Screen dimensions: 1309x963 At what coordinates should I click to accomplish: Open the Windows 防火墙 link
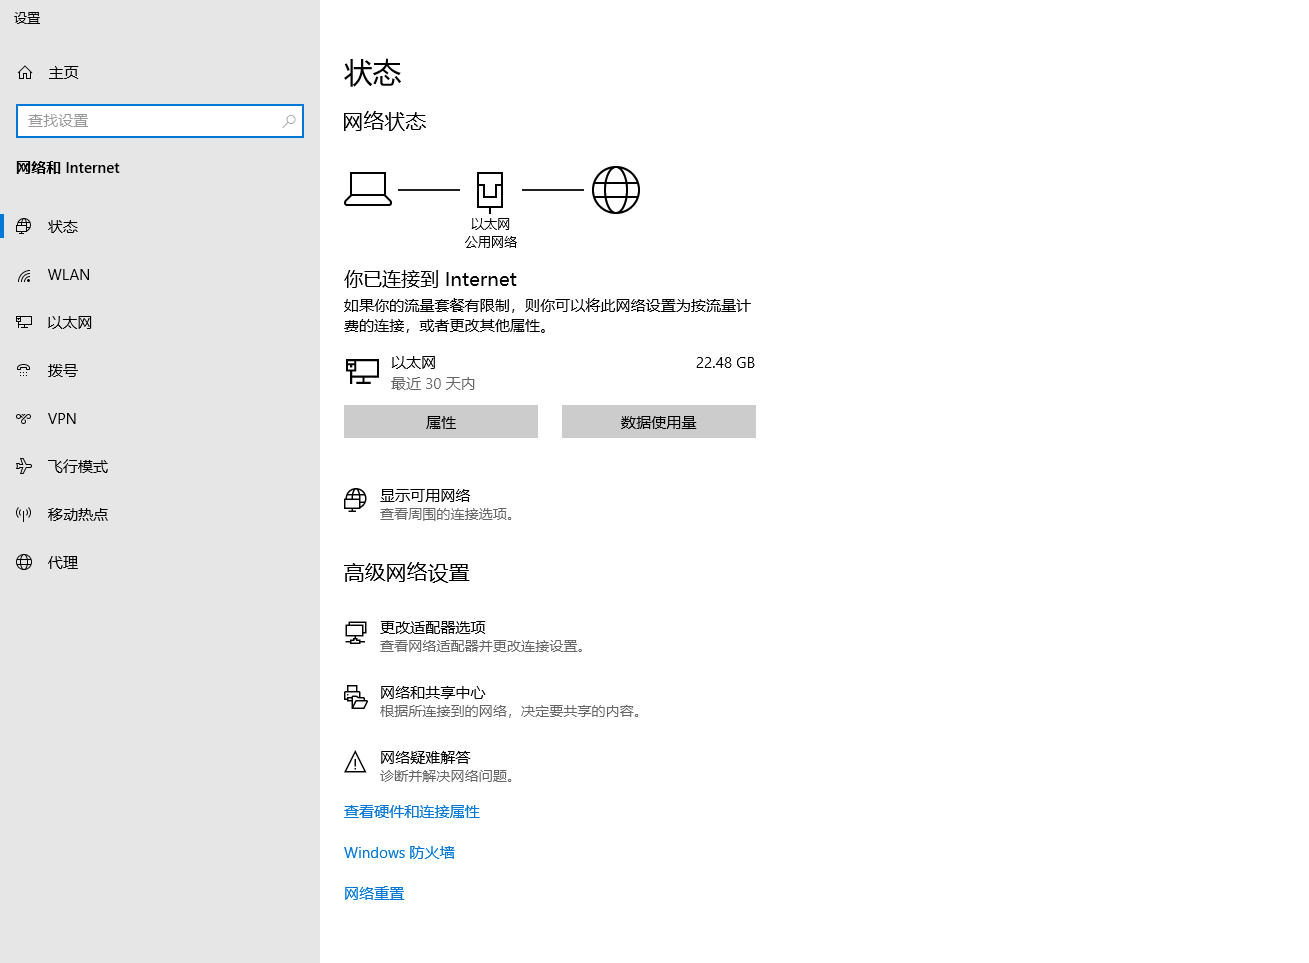tap(399, 853)
